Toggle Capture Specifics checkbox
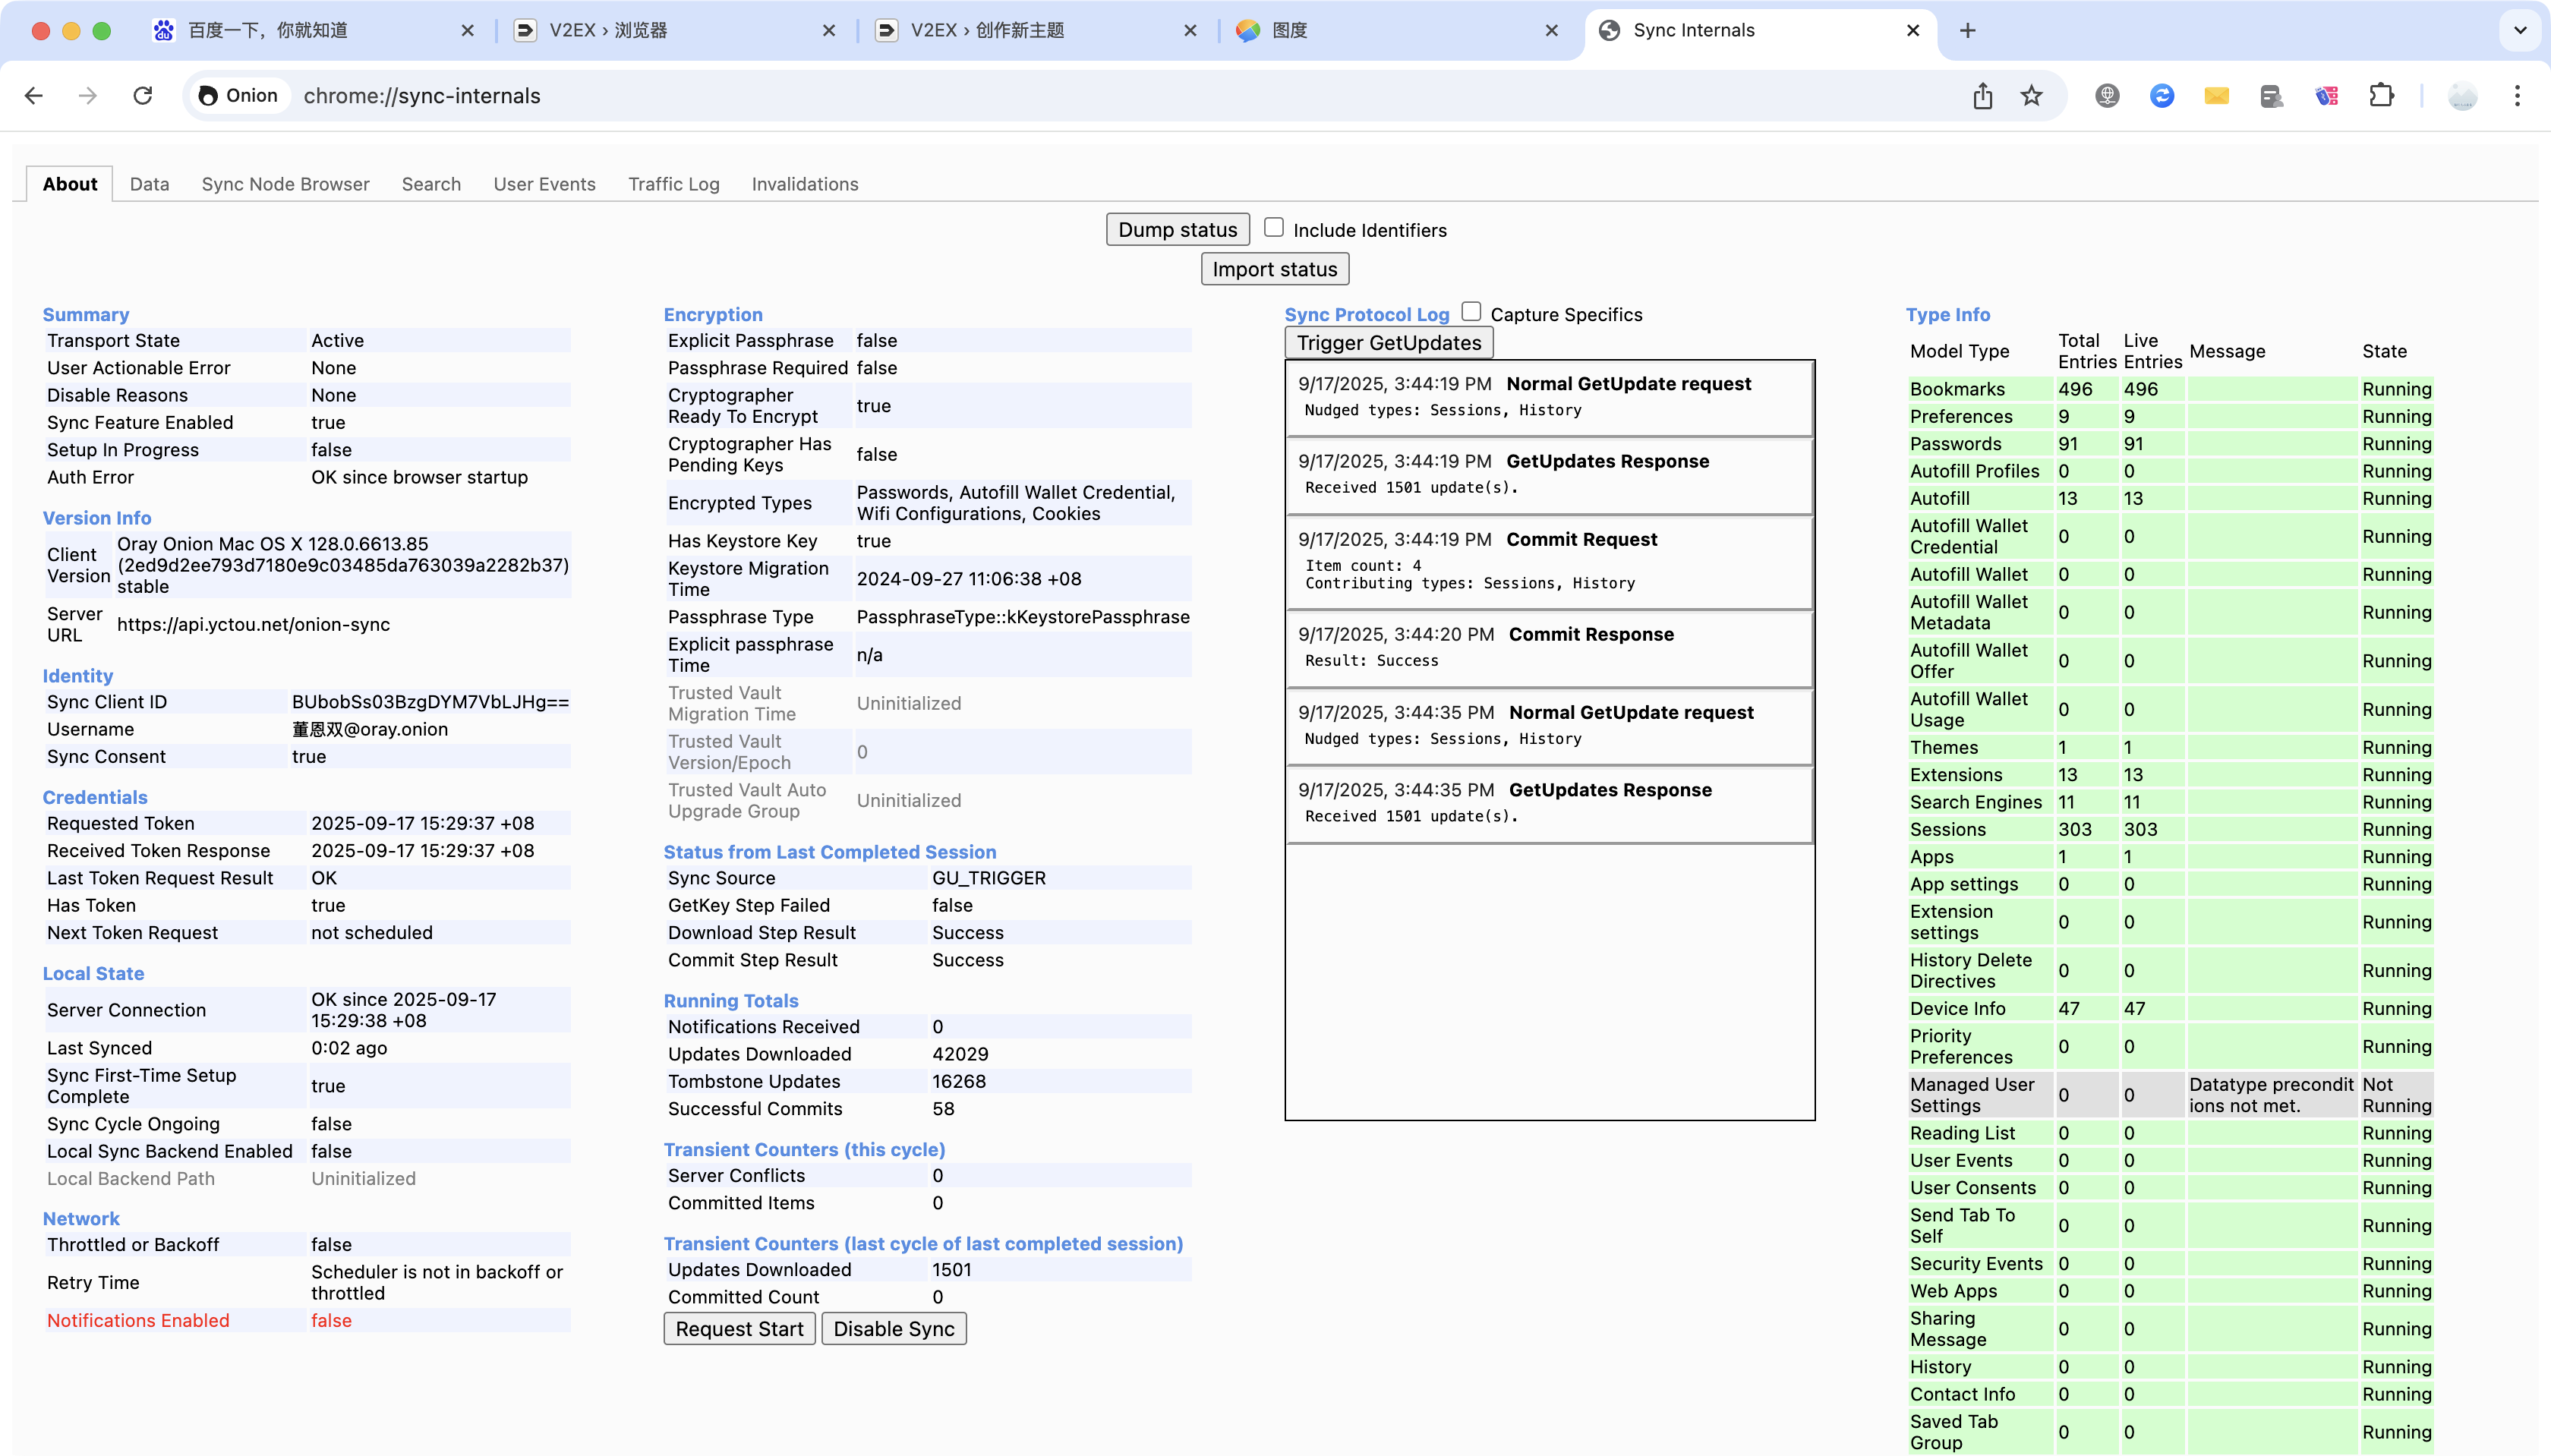 (x=1471, y=312)
